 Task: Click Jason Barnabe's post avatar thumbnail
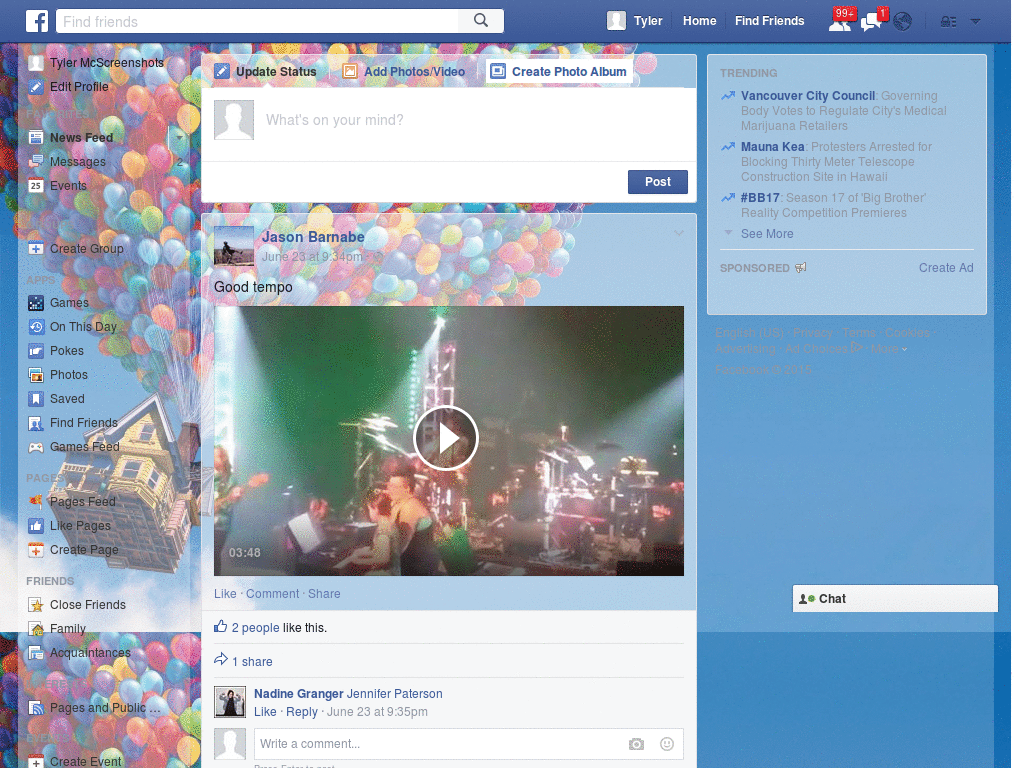234,246
